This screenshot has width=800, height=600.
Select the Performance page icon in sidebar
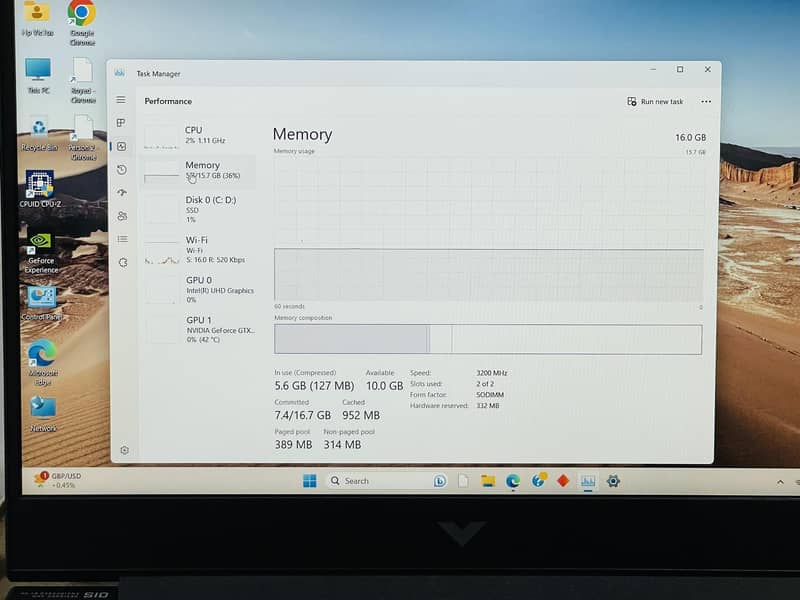[121, 146]
